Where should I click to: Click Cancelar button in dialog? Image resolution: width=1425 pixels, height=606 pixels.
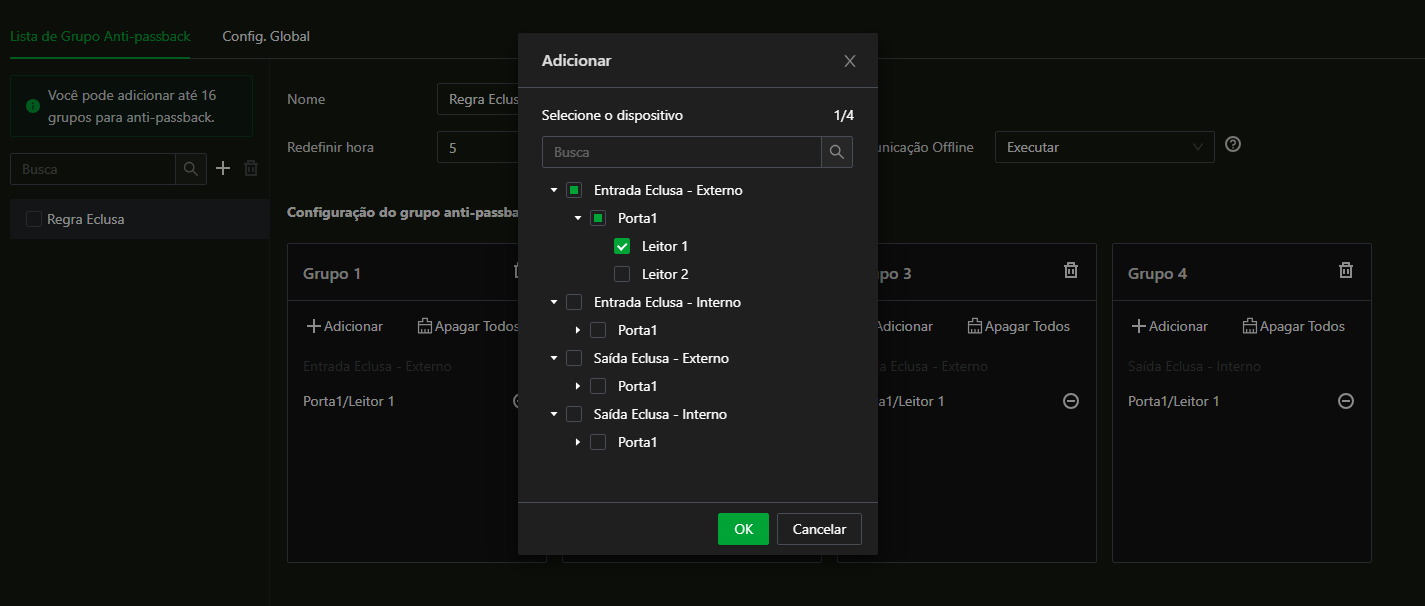tap(819, 529)
